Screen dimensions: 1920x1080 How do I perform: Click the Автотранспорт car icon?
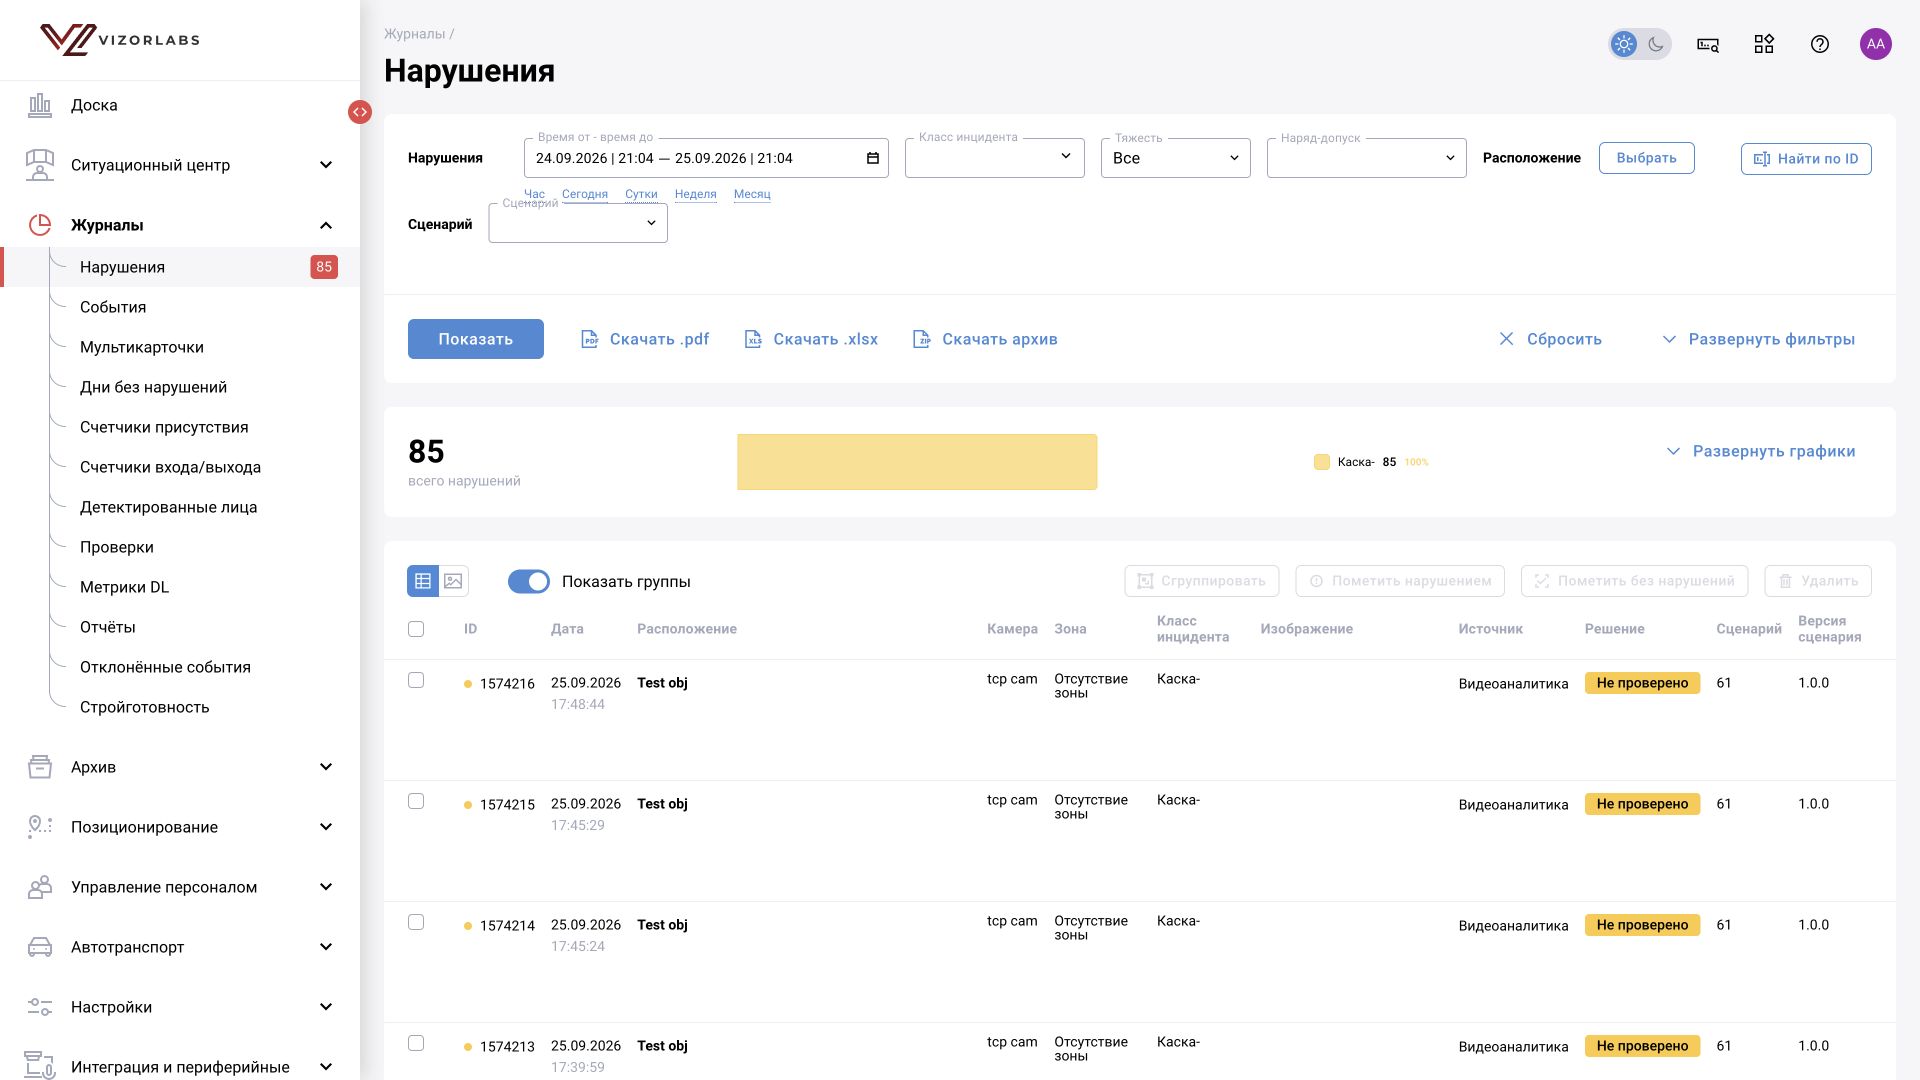tap(40, 947)
